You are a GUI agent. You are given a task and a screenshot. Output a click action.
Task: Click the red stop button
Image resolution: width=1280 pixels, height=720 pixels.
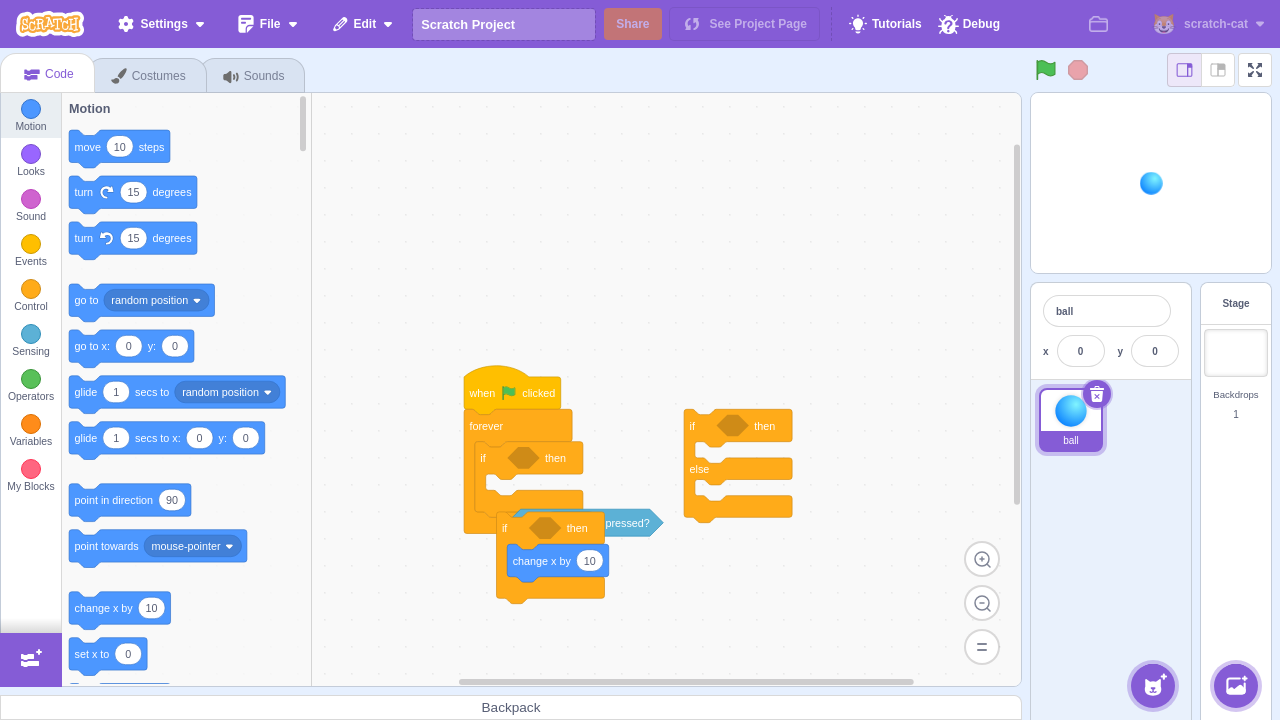[1078, 70]
